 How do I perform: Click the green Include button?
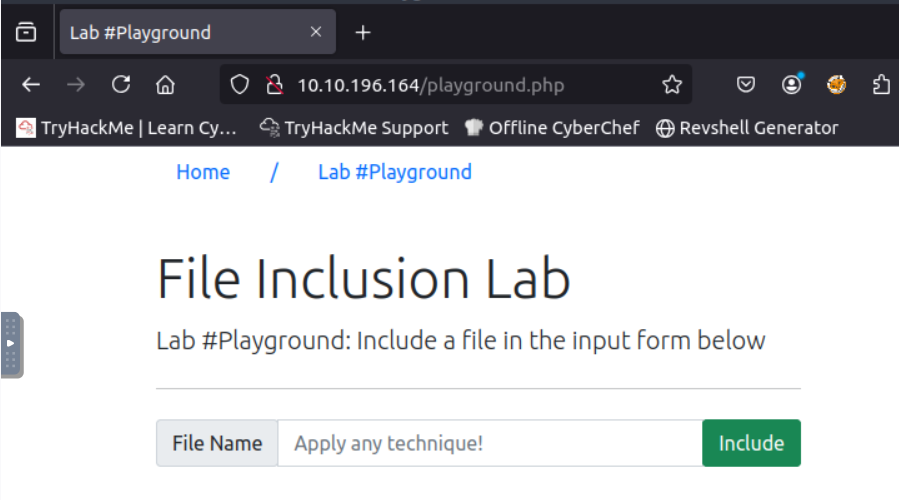pyautogui.click(x=751, y=443)
